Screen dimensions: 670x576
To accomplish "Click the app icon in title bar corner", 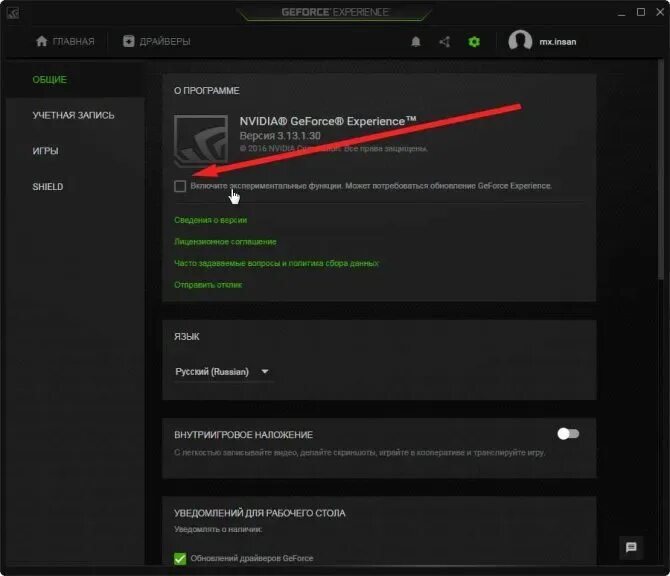I will tap(13, 13).
